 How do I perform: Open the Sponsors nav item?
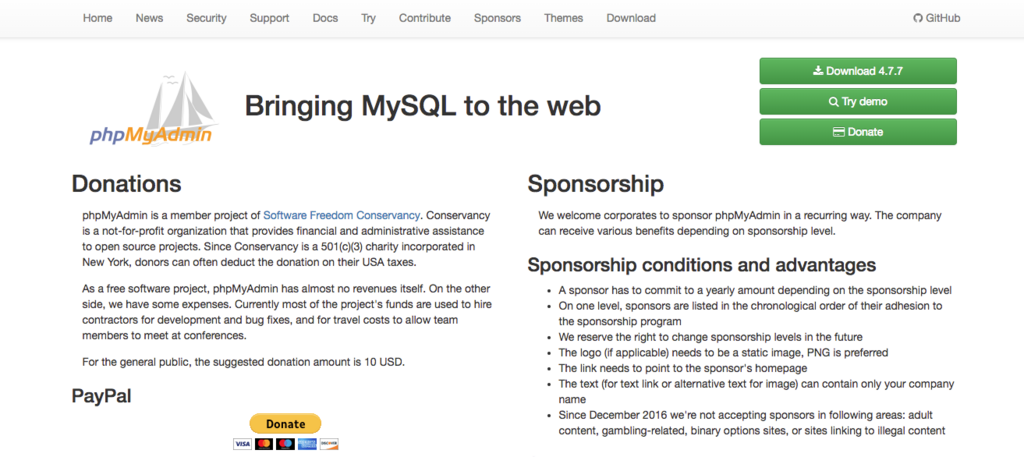498,18
